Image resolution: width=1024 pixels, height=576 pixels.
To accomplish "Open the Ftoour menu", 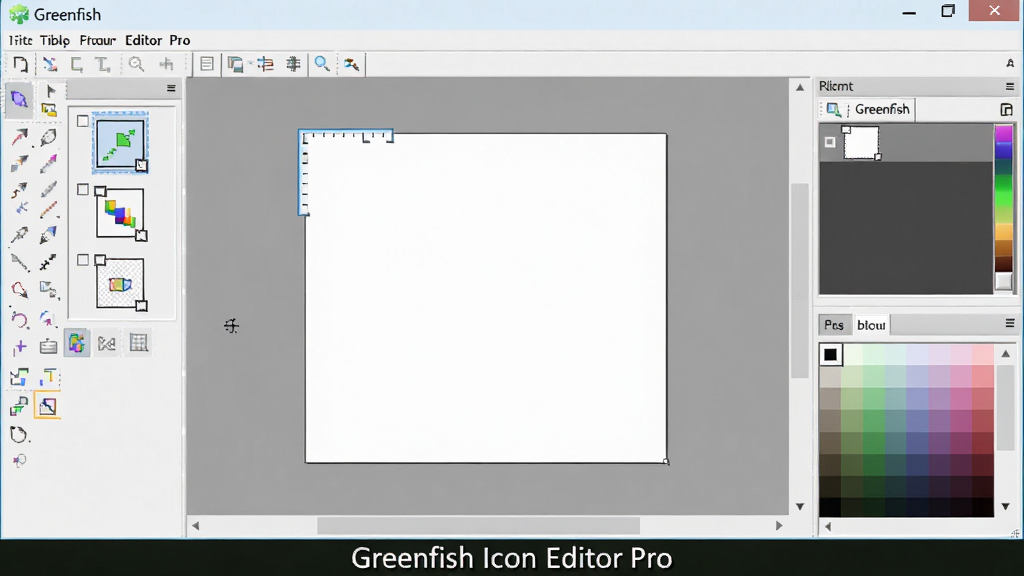I will tap(97, 40).
